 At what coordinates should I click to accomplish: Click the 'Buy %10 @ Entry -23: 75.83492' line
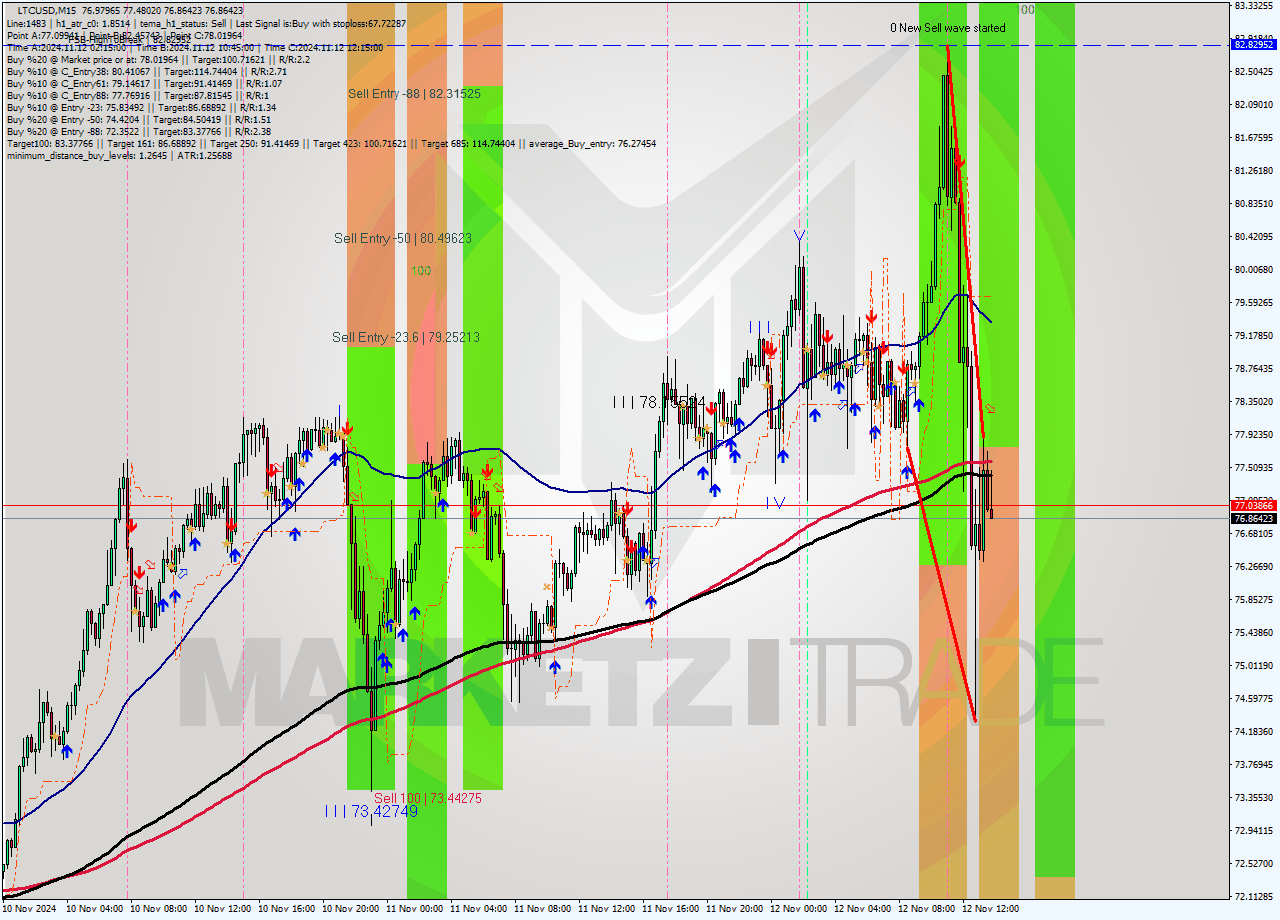(141, 107)
